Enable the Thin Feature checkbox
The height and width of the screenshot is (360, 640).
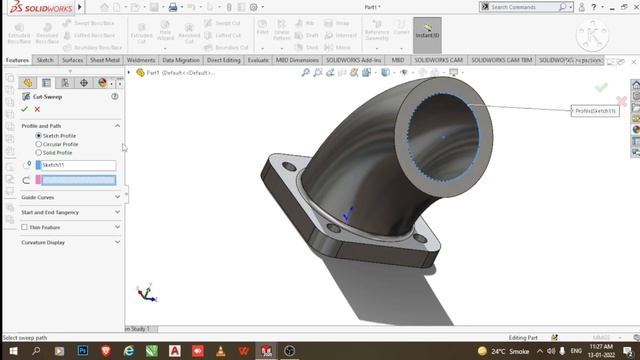pos(24,227)
